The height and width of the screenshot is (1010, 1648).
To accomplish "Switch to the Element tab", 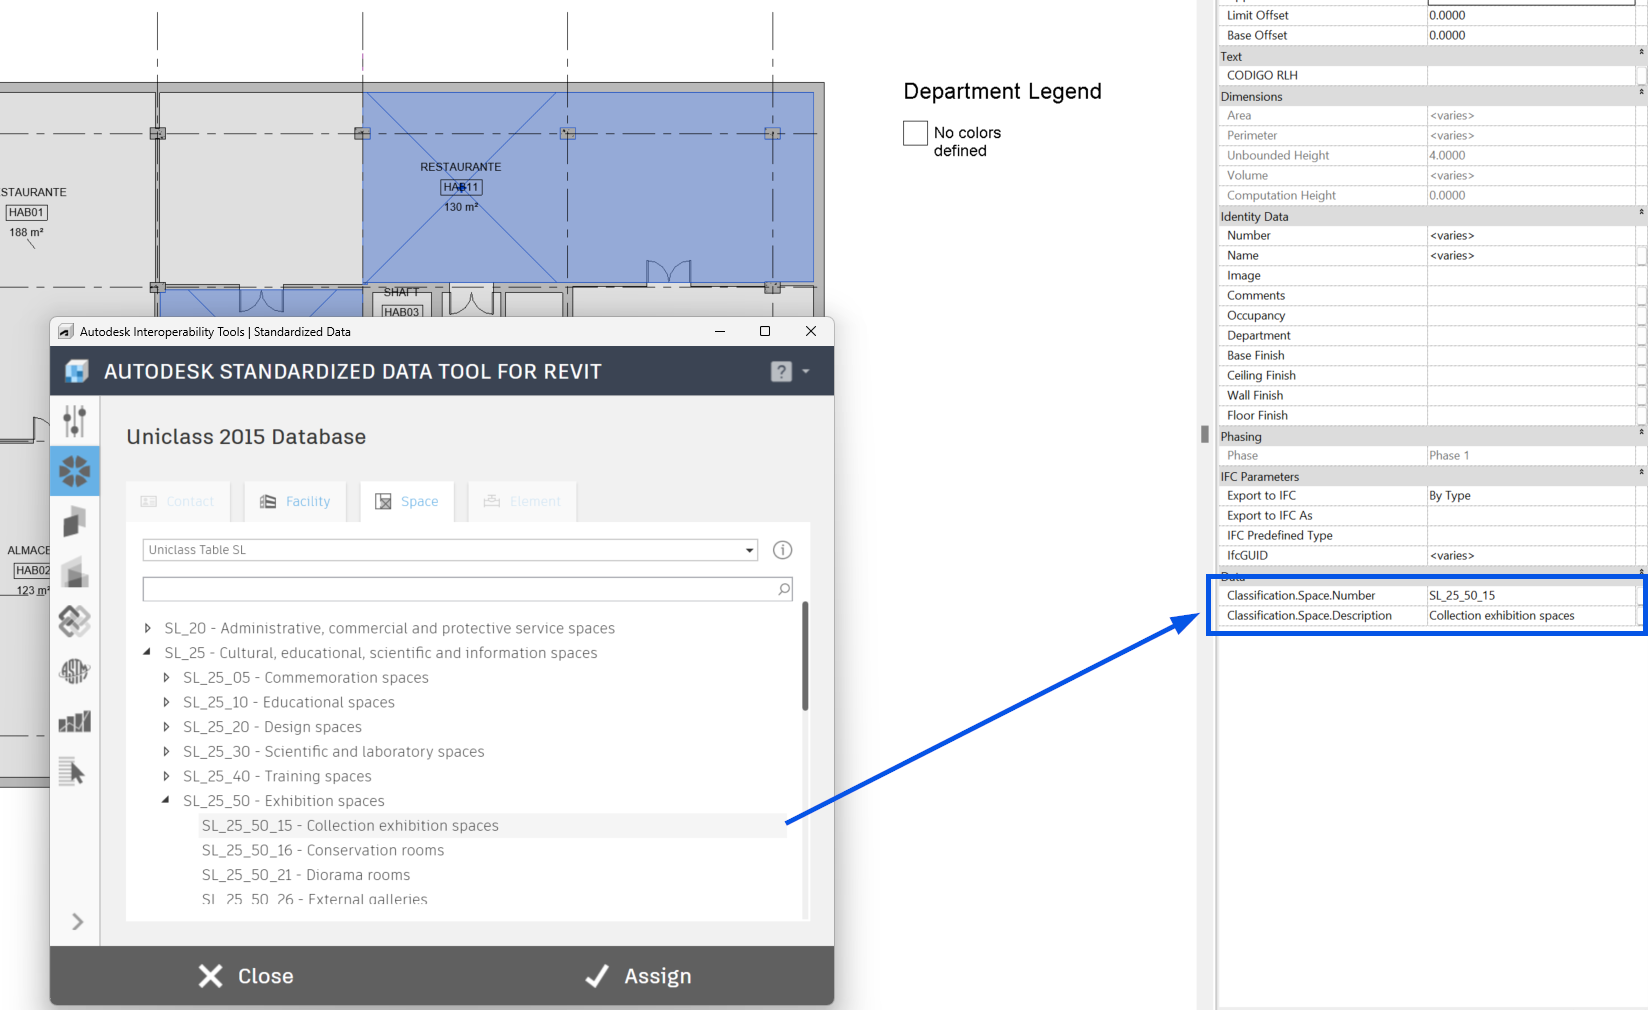I will [522, 501].
